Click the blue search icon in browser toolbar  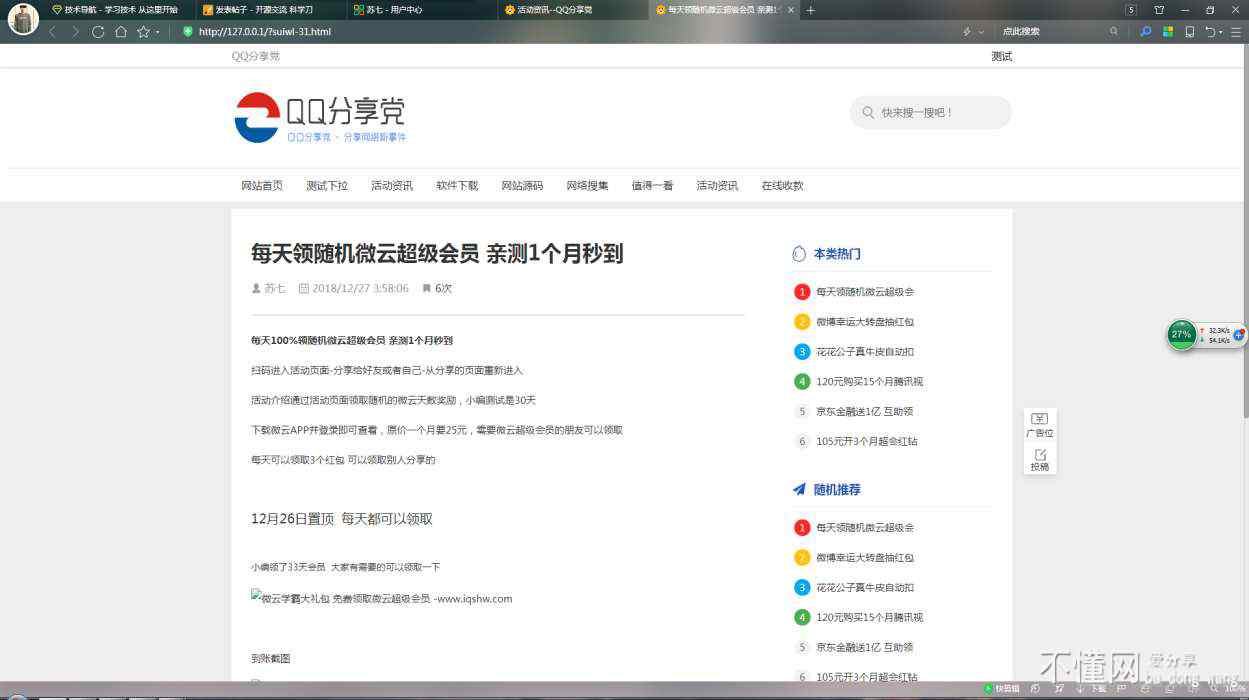(x=1146, y=31)
